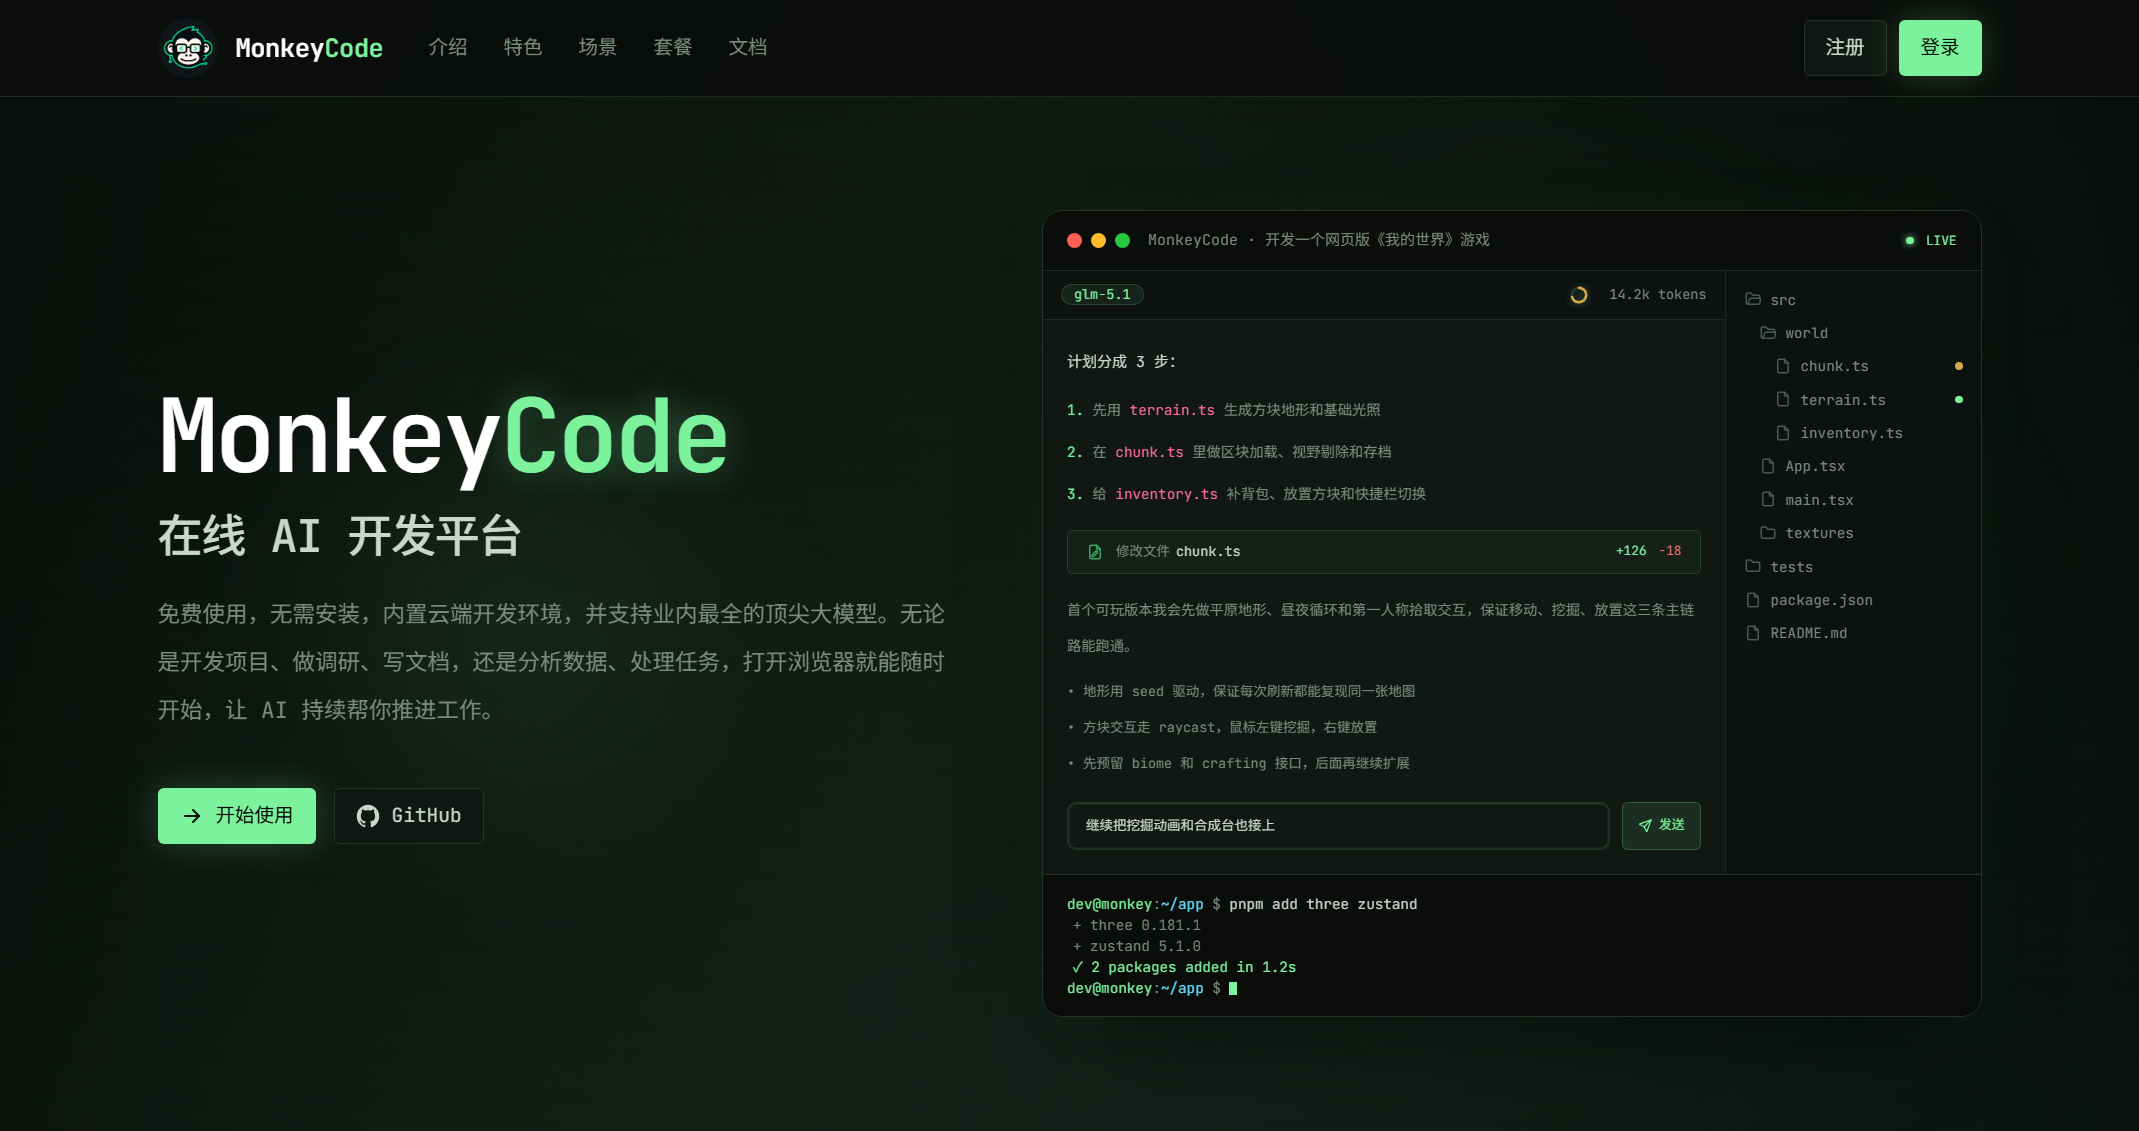Collapse the src folder
2139x1131 pixels.
pos(1770,300)
